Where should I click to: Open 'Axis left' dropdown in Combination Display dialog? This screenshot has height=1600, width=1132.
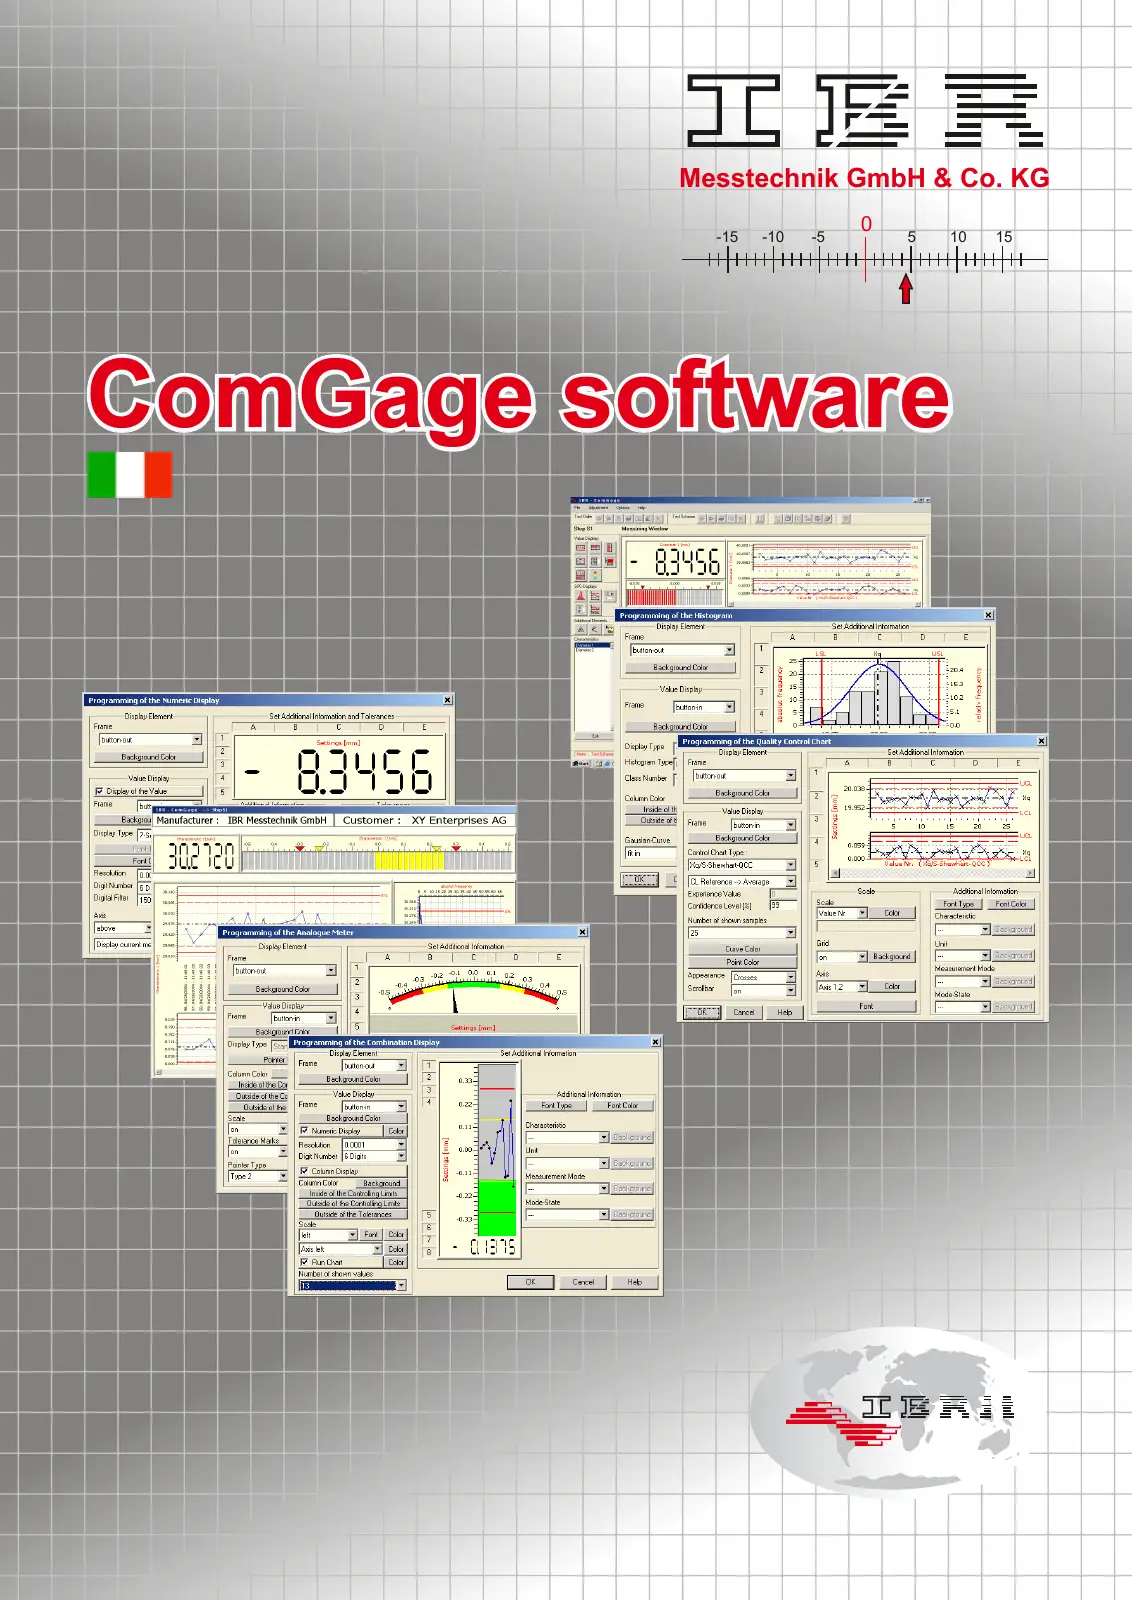coord(341,1249)
